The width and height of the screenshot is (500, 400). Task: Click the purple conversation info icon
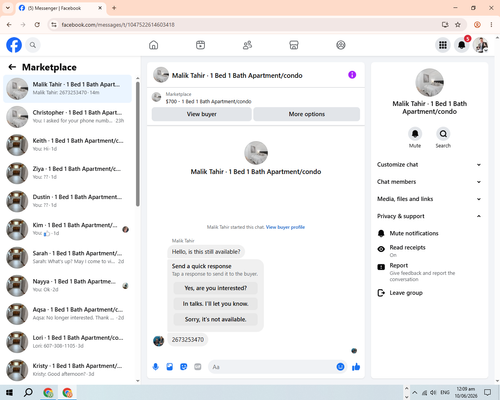click(x=352, y=75)
